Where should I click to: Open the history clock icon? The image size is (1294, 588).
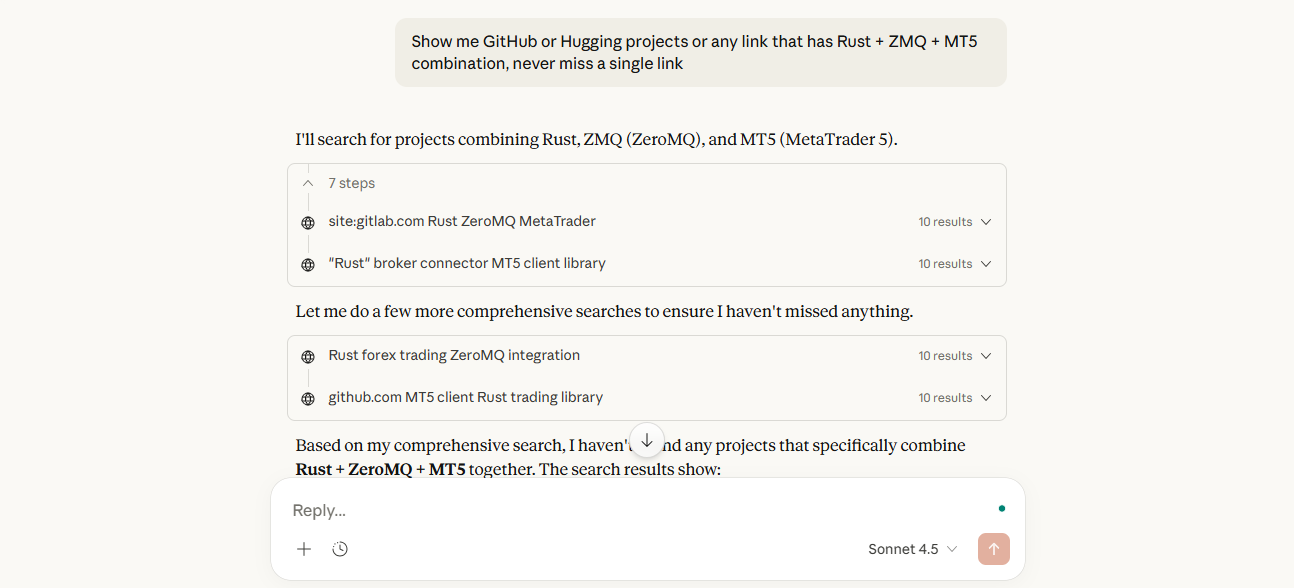tap(340, 549)
